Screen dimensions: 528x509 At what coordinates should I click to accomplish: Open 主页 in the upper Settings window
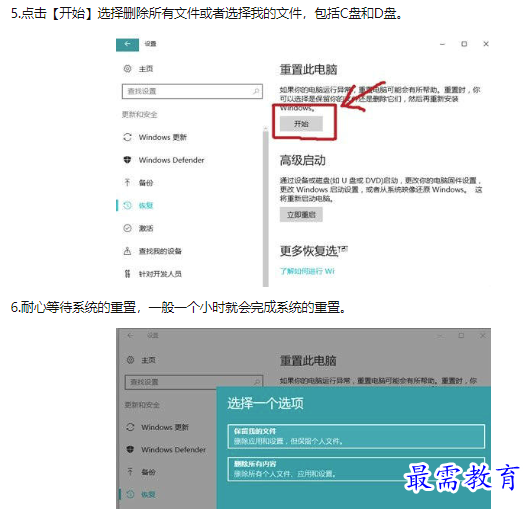pos(146,69)
